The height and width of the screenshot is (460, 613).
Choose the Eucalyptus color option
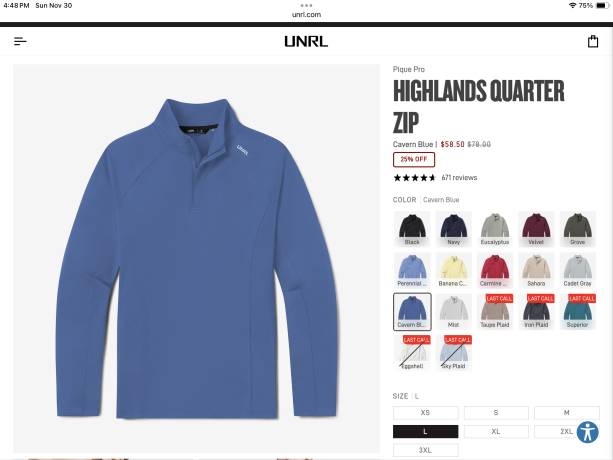click(495, 229)
